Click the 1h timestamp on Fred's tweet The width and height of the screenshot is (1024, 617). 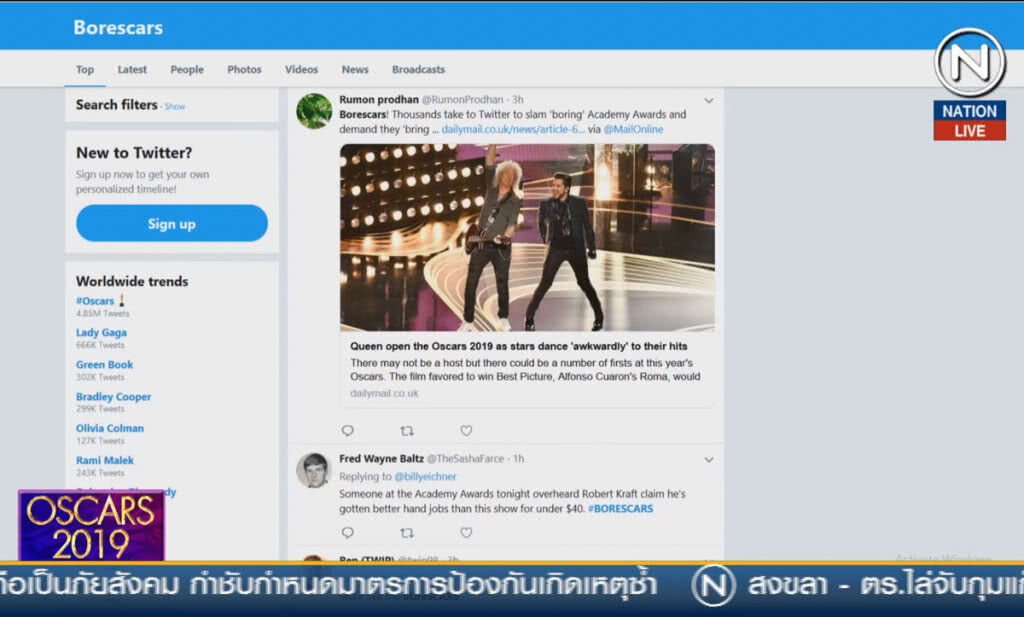[519, 459]
